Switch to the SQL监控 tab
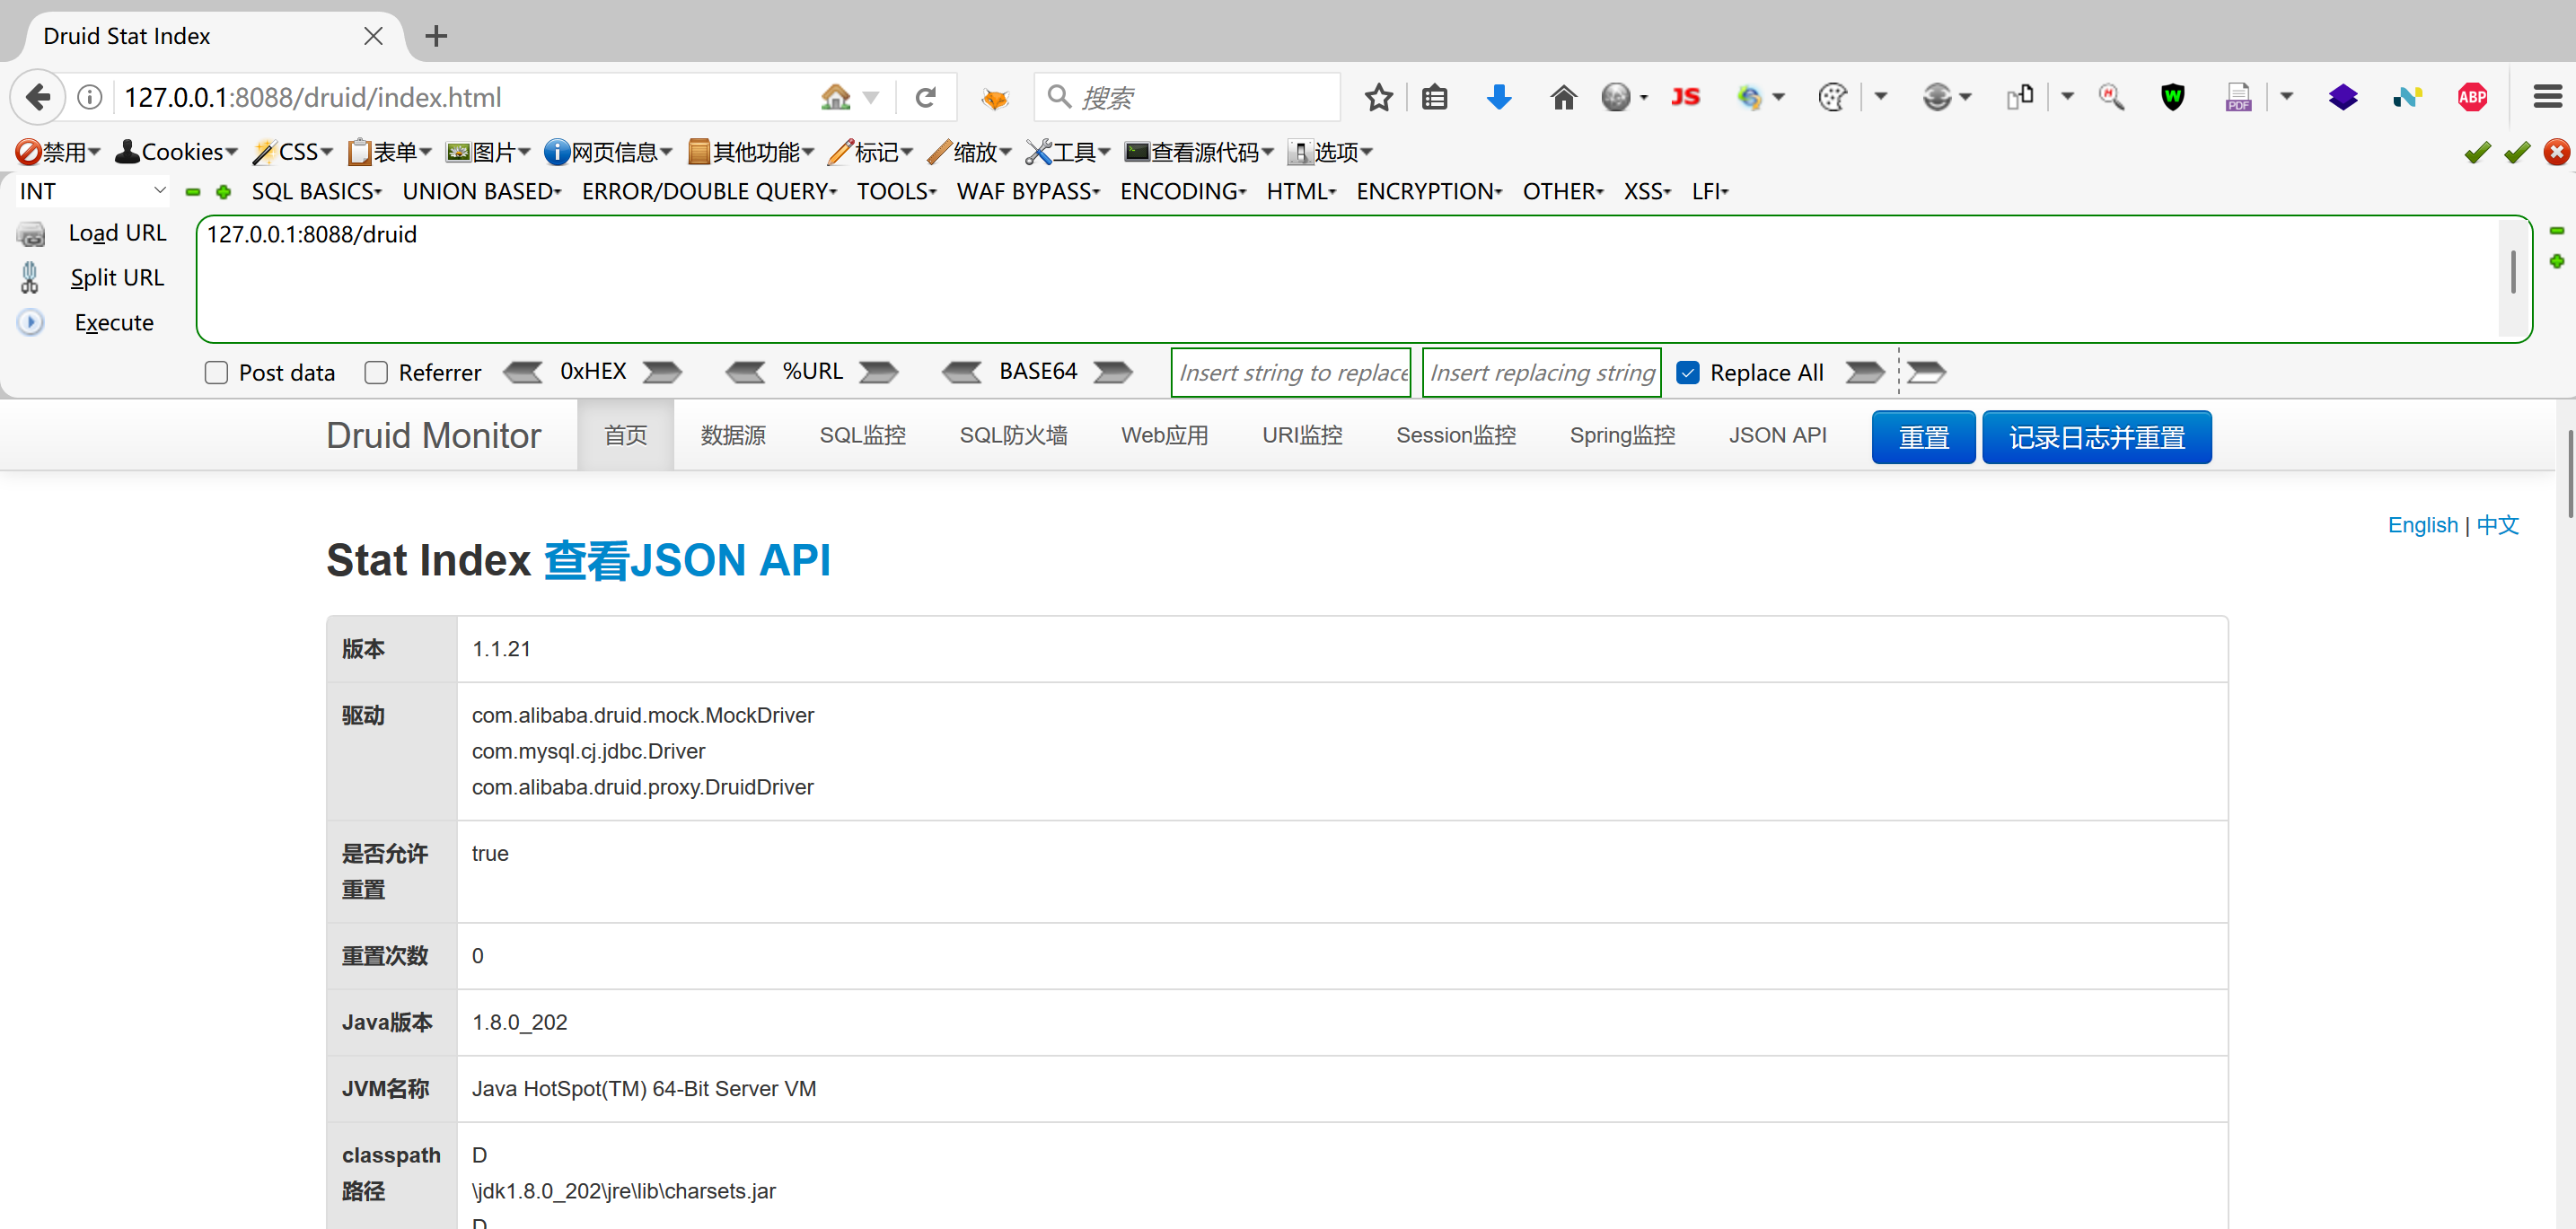This screenshot has width=2576, height=1229. [862, 435]
